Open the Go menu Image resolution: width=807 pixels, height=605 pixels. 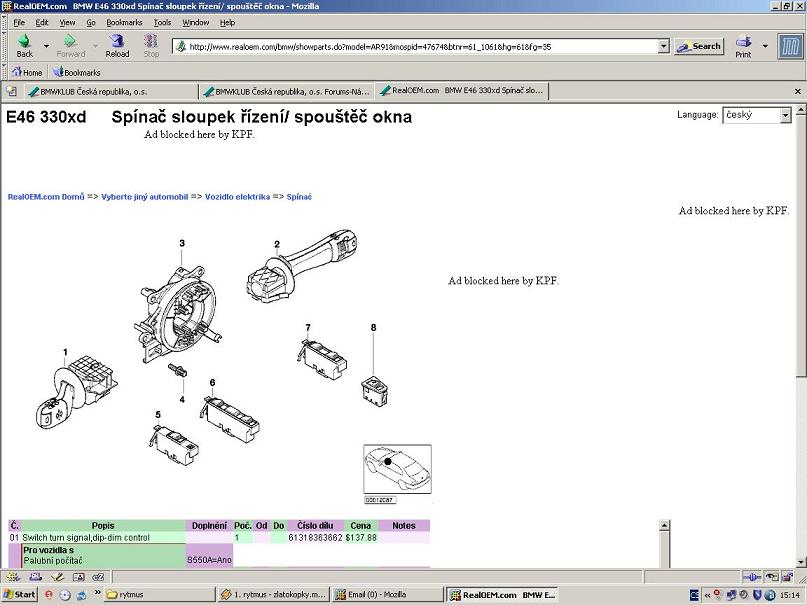point(91,23)
